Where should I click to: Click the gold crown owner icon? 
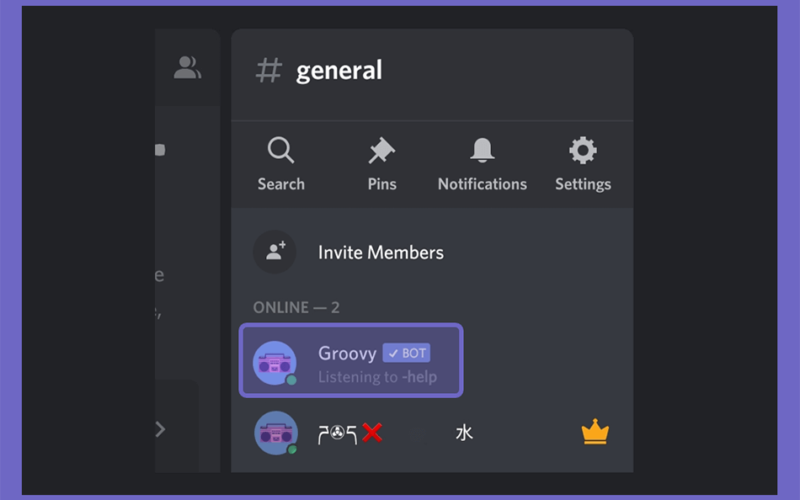coord(595,432)
